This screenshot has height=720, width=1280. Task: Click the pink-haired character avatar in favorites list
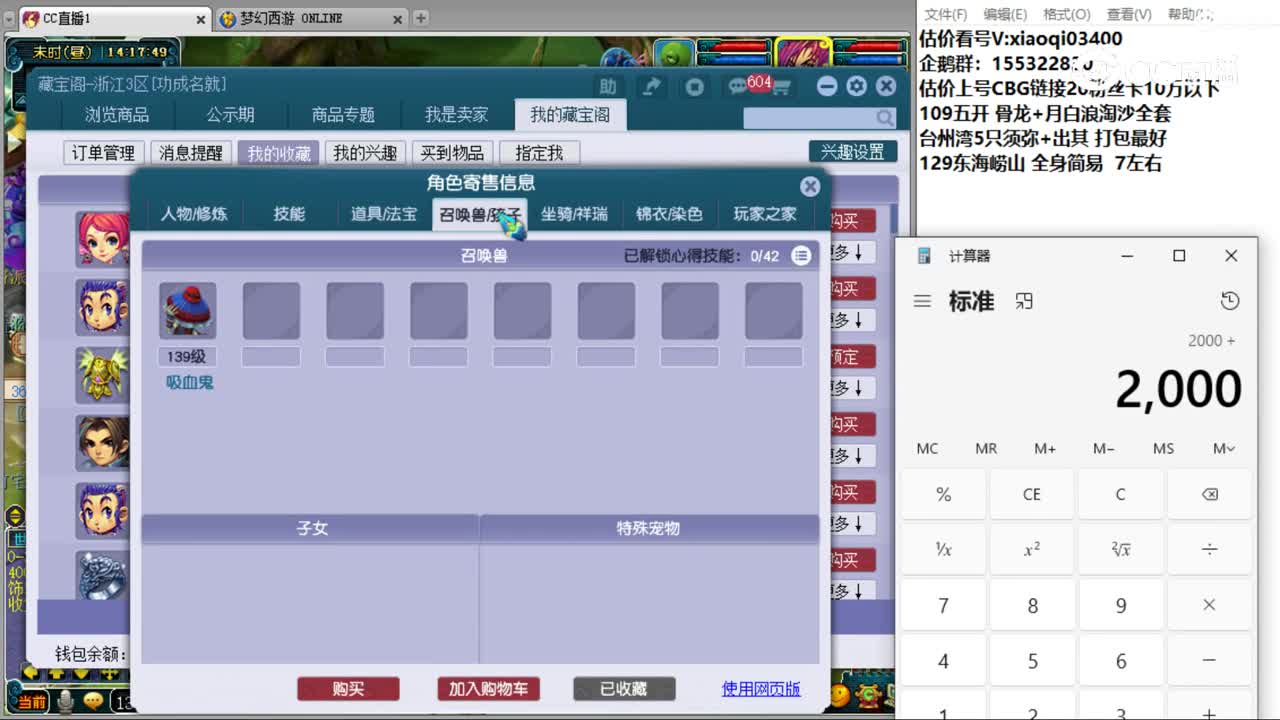point(103,238)
